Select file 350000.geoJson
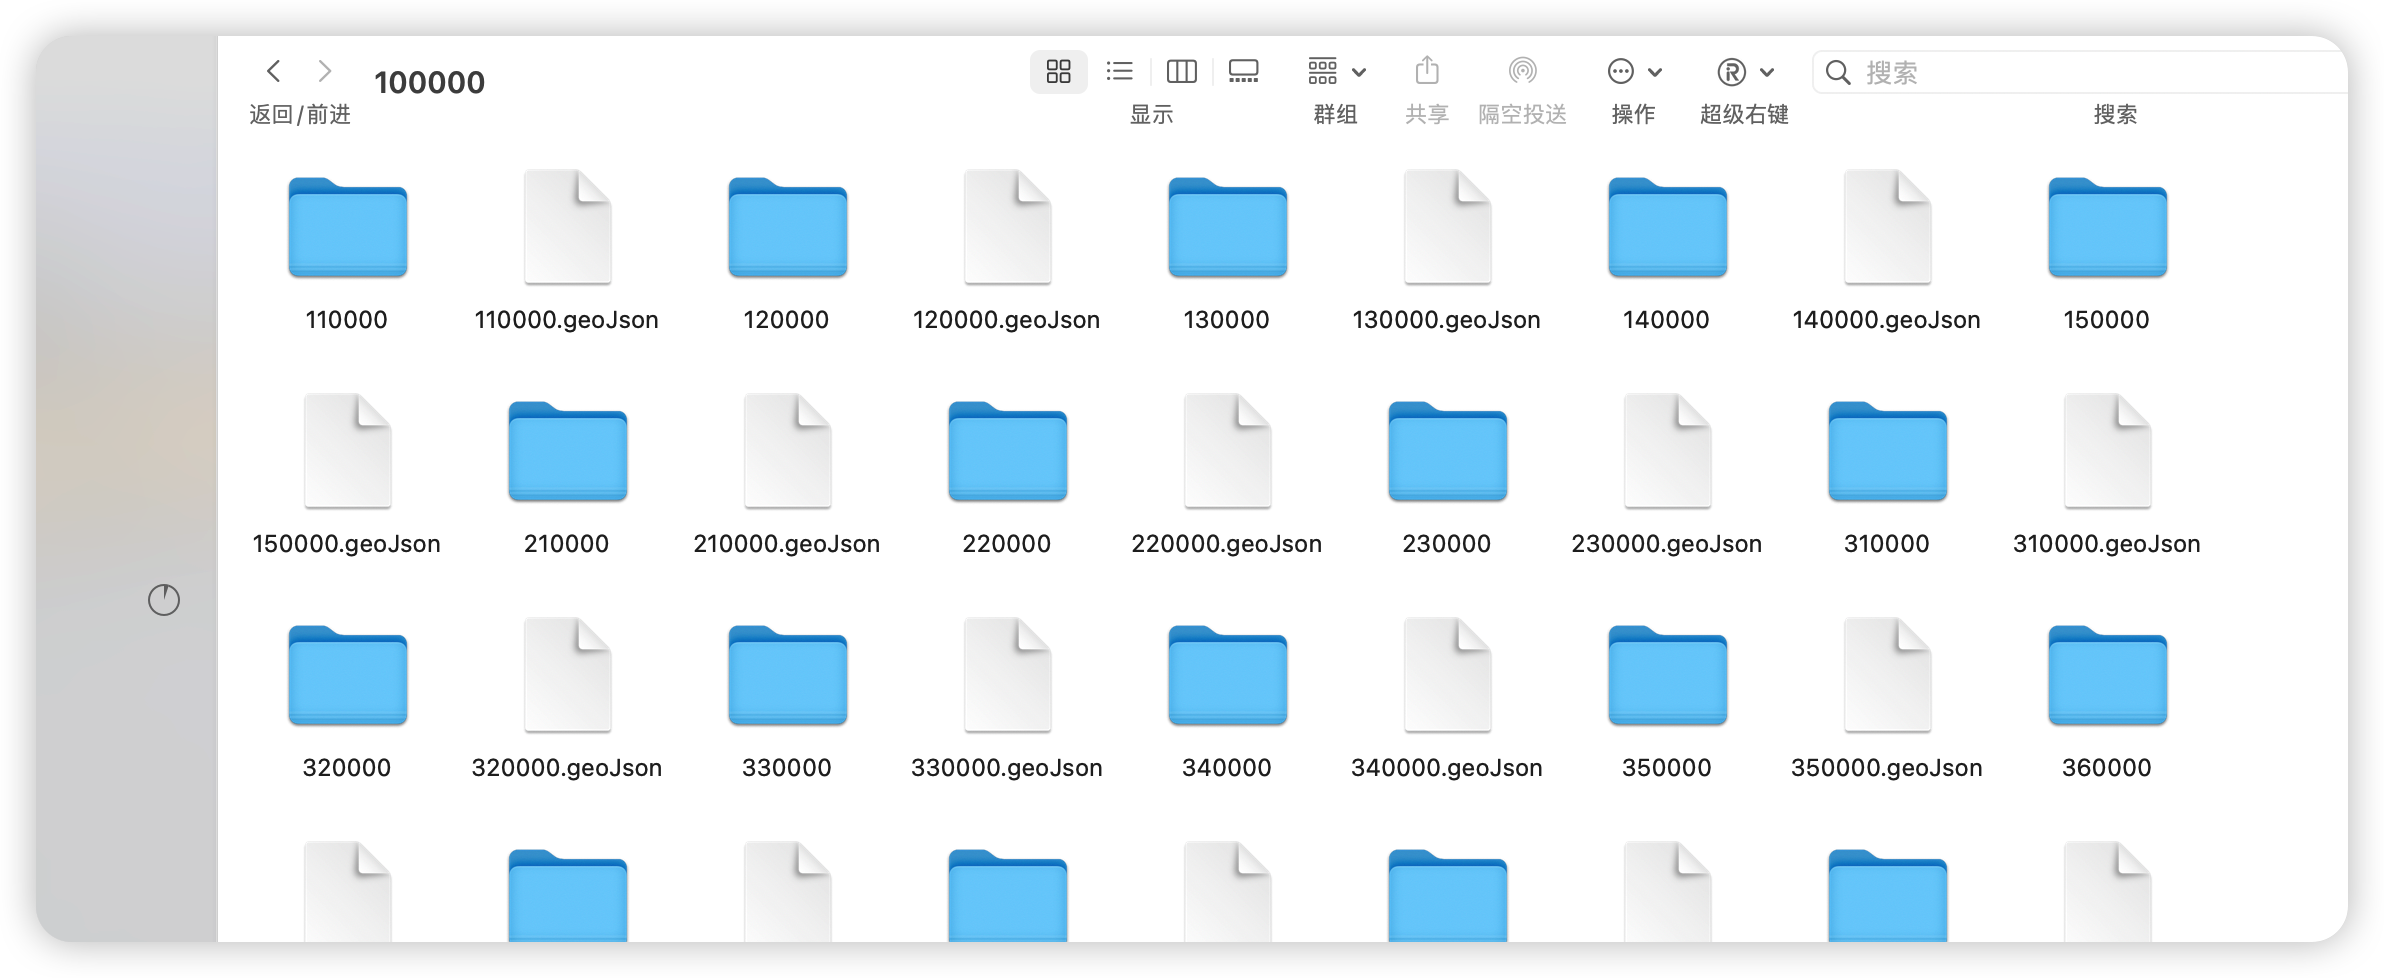The height and width of the screenshot is (978, 2384). [1887, 675]
